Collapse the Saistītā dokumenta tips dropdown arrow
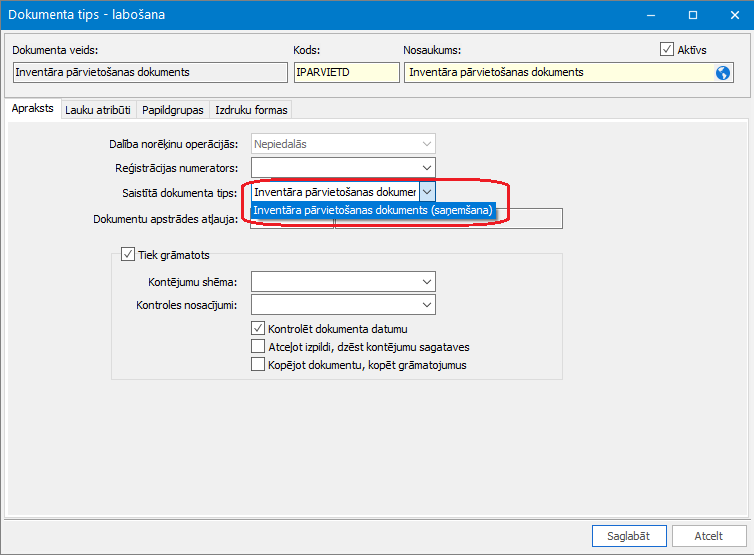The width and height of the screenshot is (754, 555). [427, 191]
